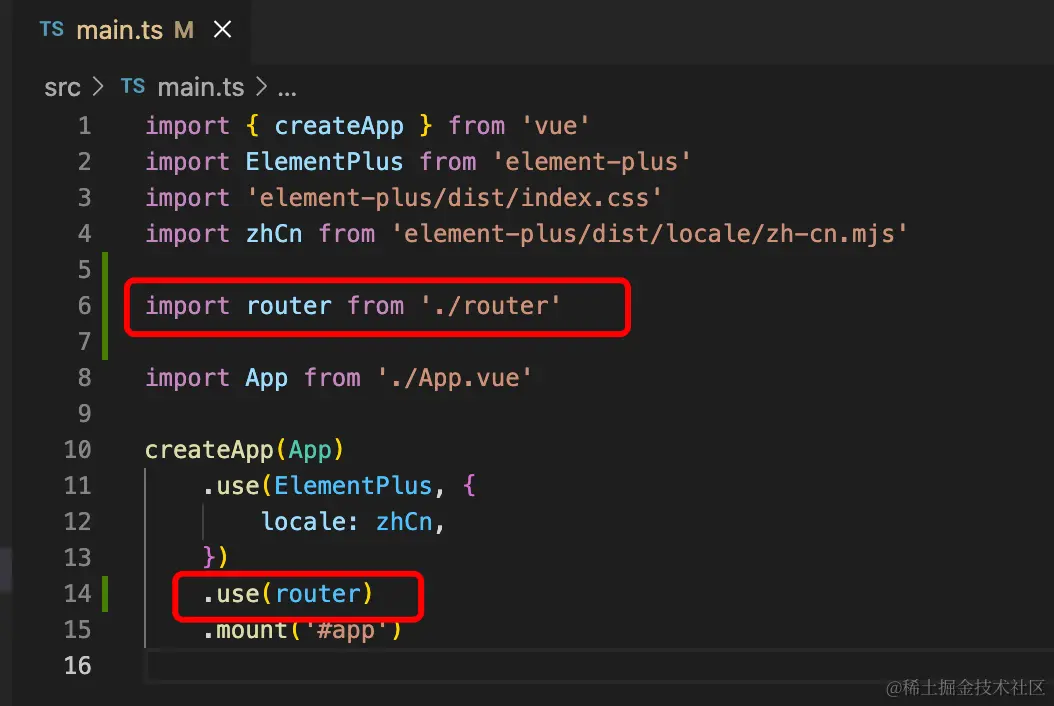Image resolution: width=1054 pixels, height=706 pixels.
Task: Click the '#app' string on line 15
Action: pos(346,630)
